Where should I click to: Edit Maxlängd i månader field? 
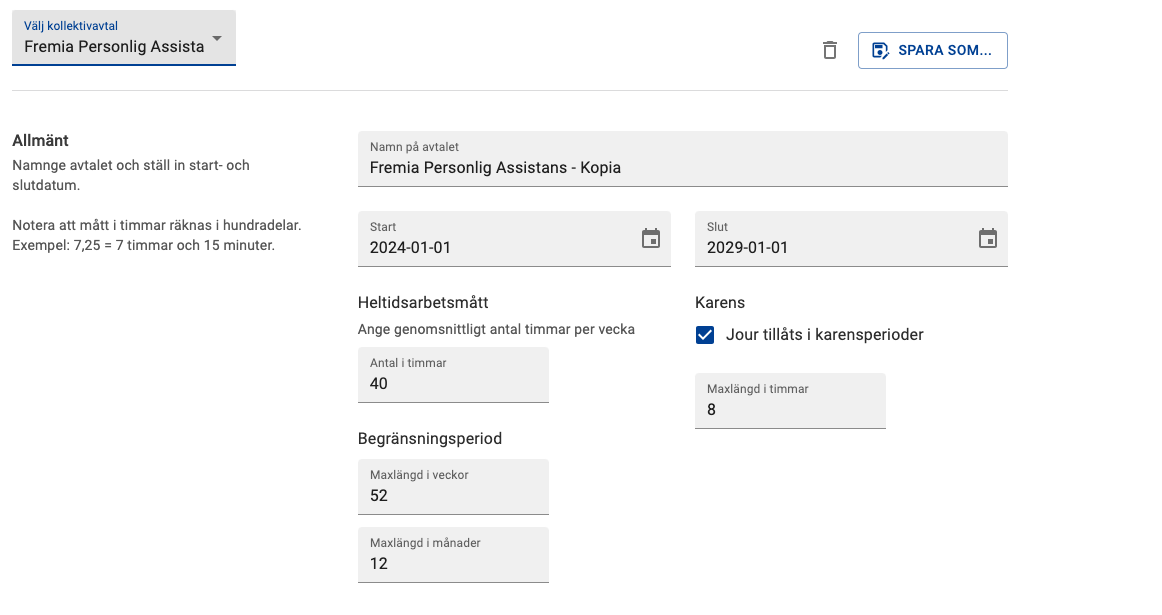tap(453, 555)
